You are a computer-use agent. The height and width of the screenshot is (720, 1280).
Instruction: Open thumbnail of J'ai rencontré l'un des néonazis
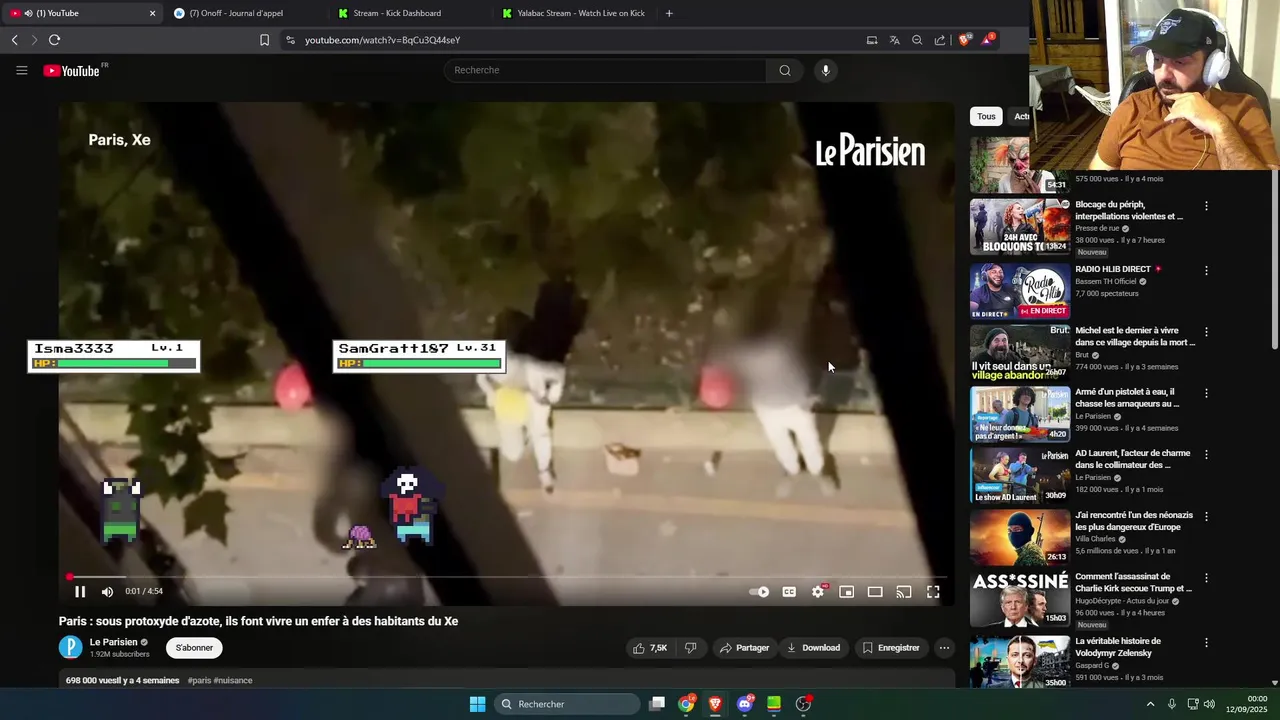coord(1020,537)
